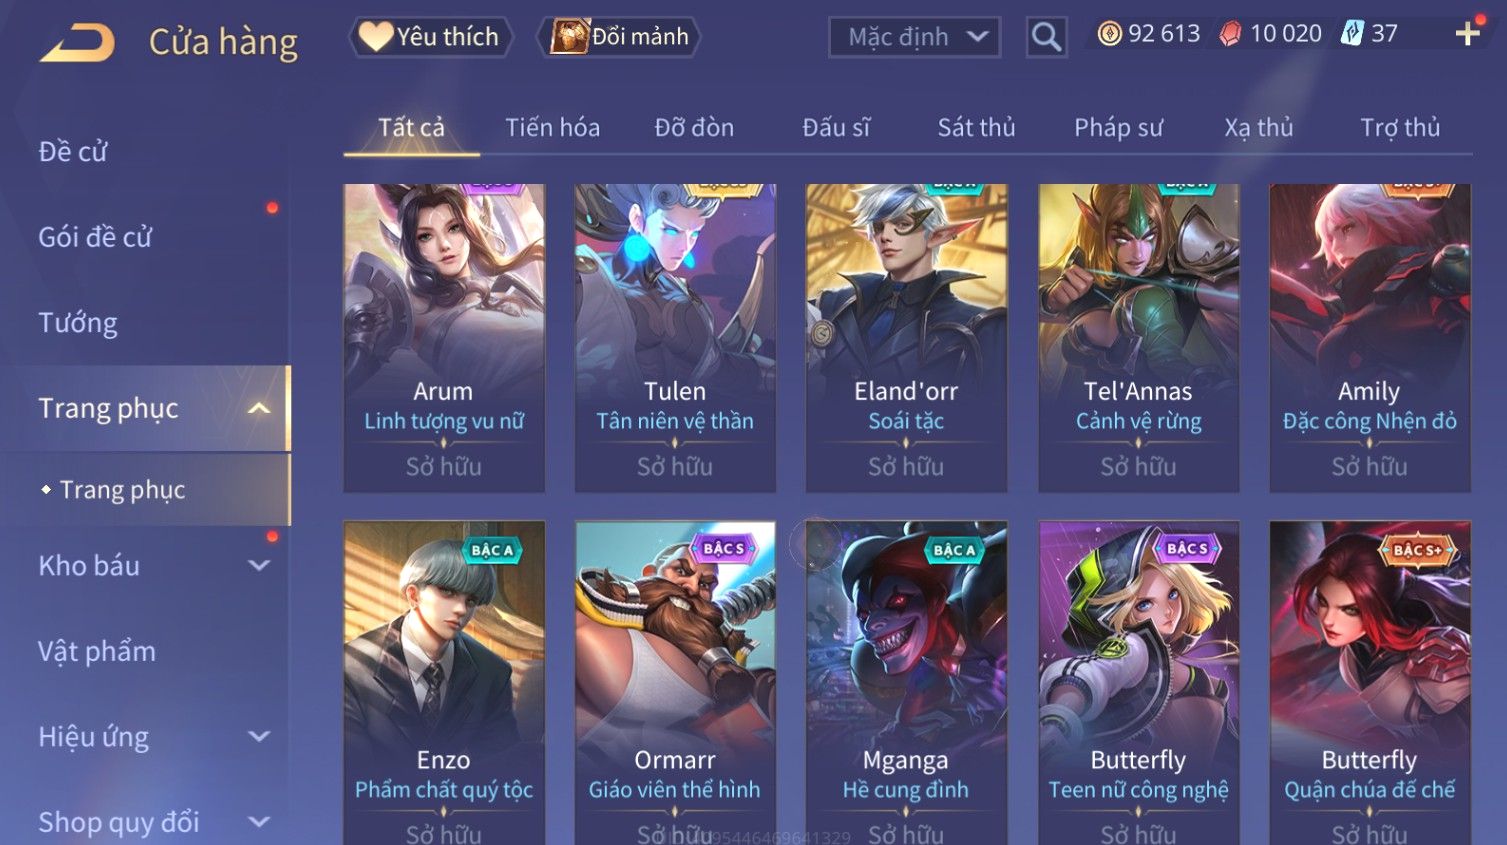The image size is (1507, 845).
Task: Collapse the Trang phục sidebar section
Action: (258, 408)
